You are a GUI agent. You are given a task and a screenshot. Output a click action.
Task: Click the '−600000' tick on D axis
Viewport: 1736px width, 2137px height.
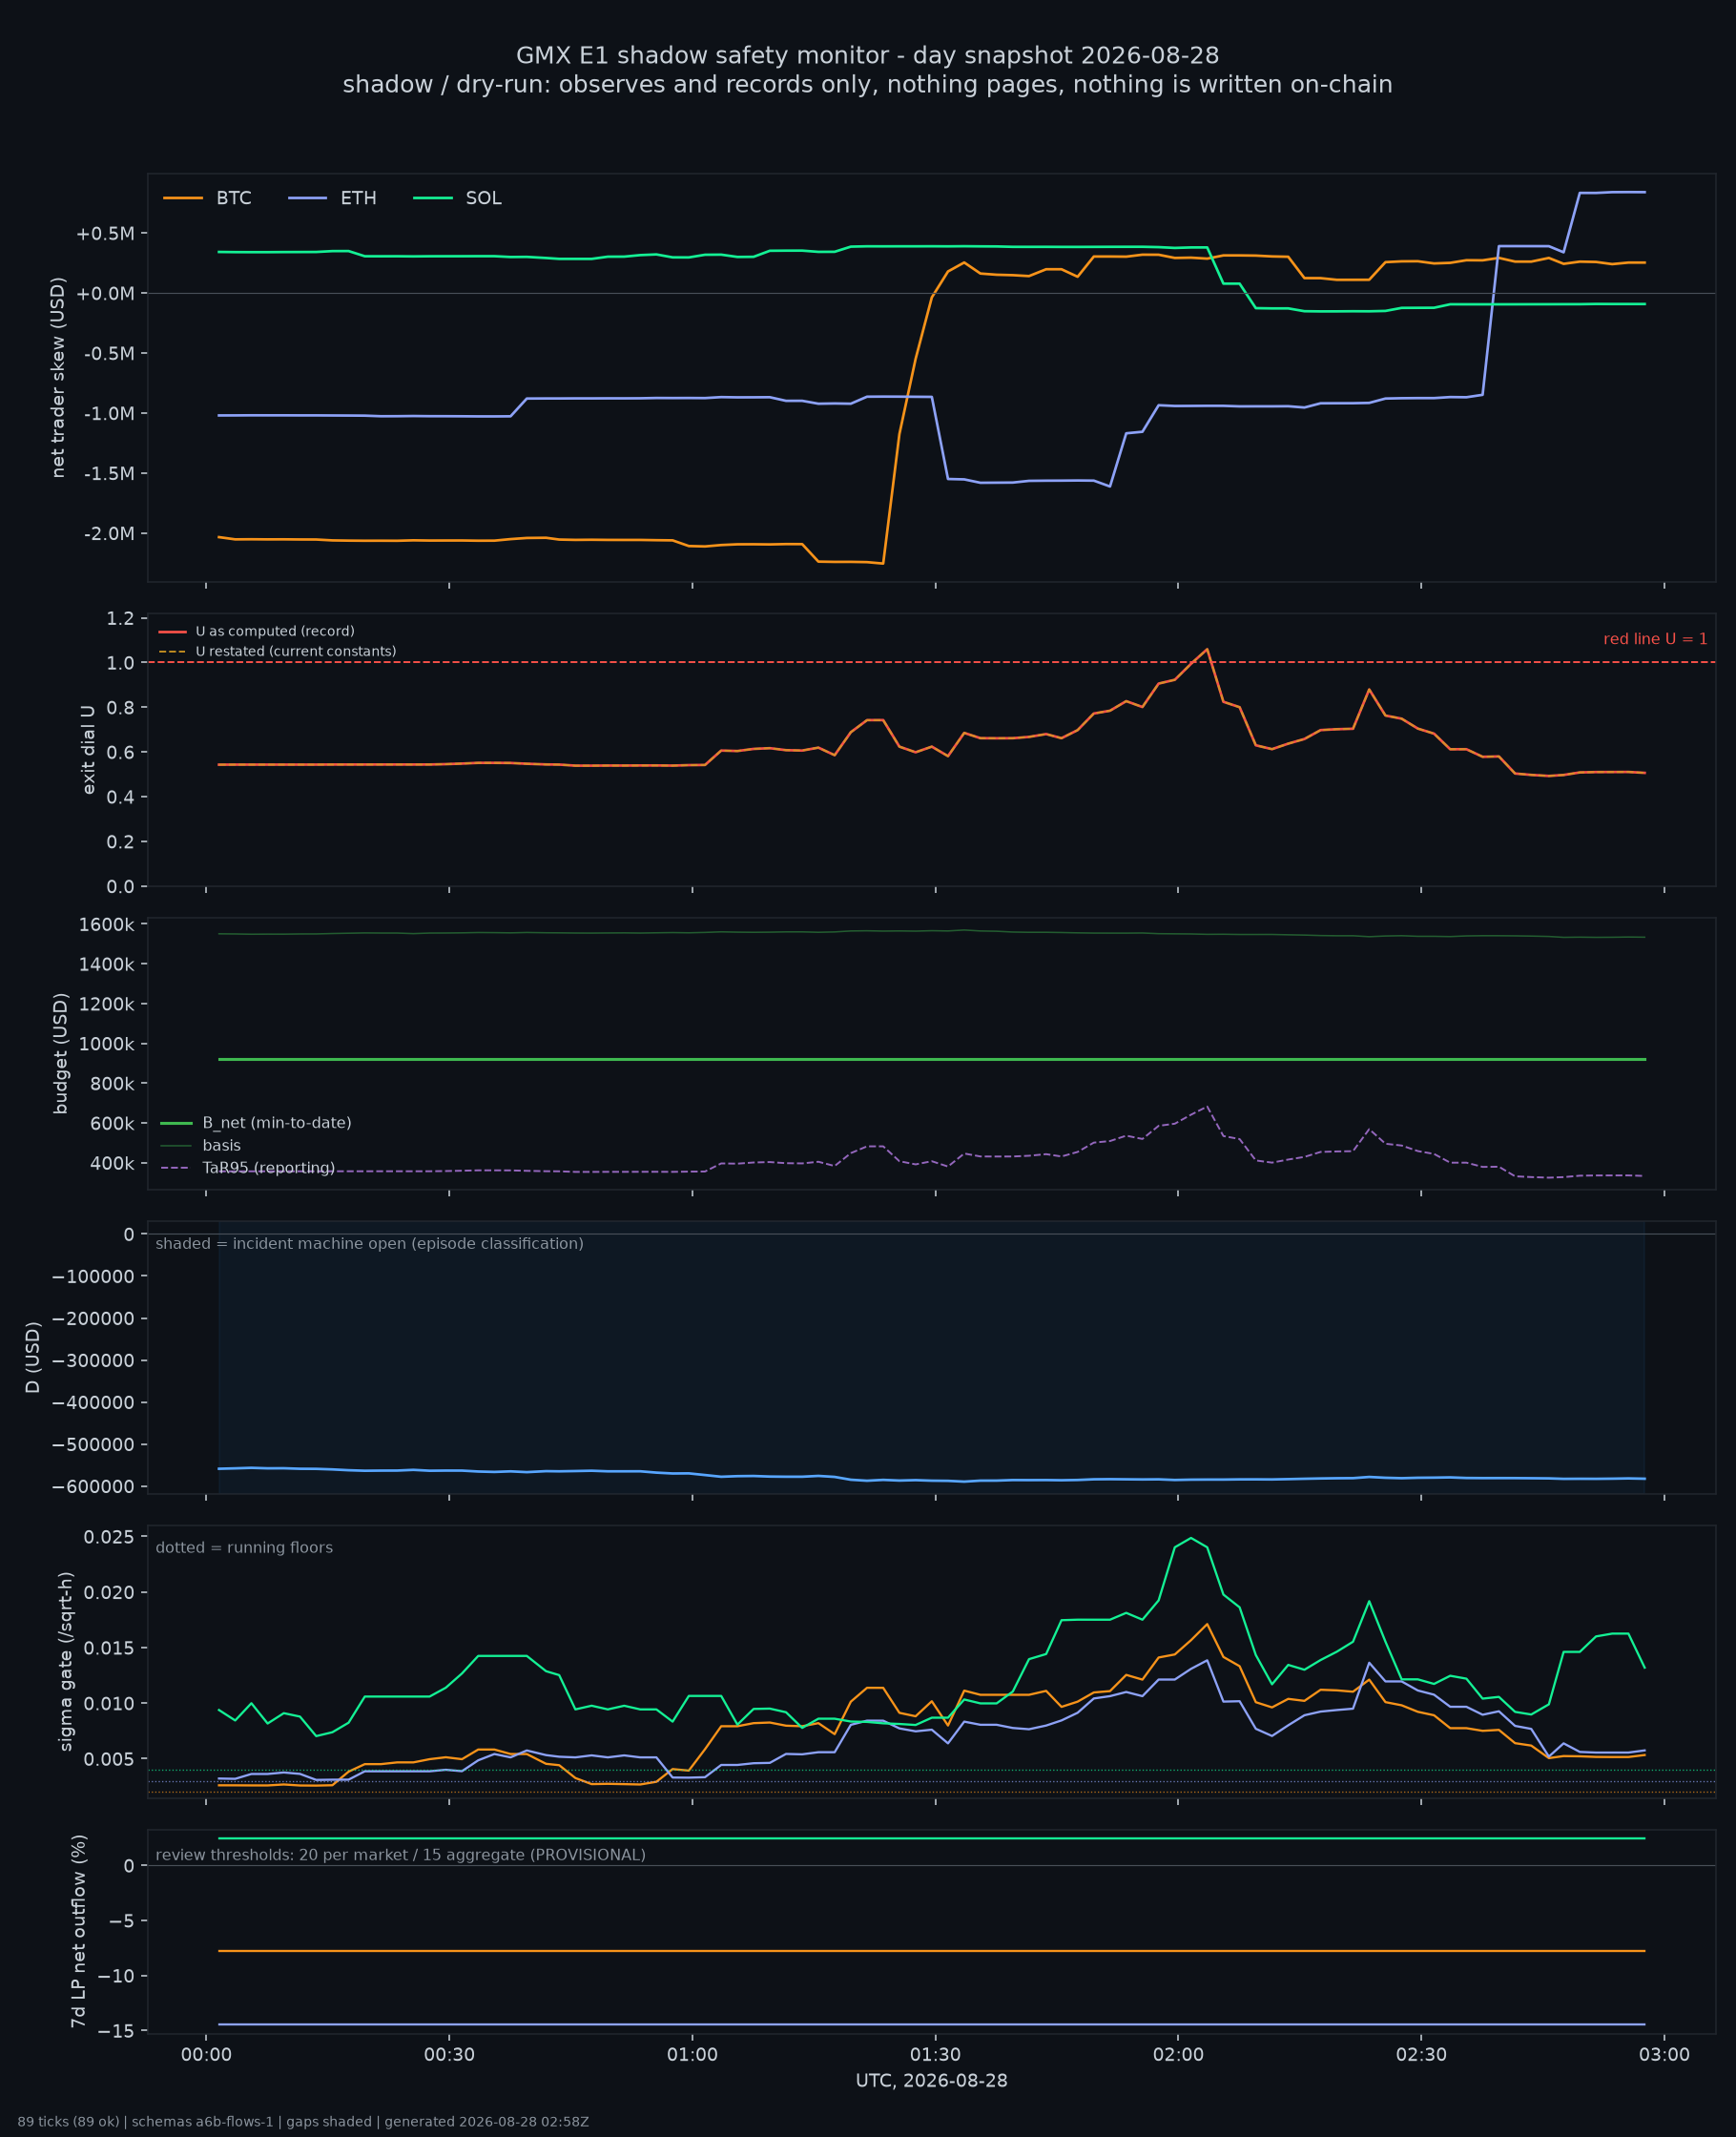pos(93,1487)
